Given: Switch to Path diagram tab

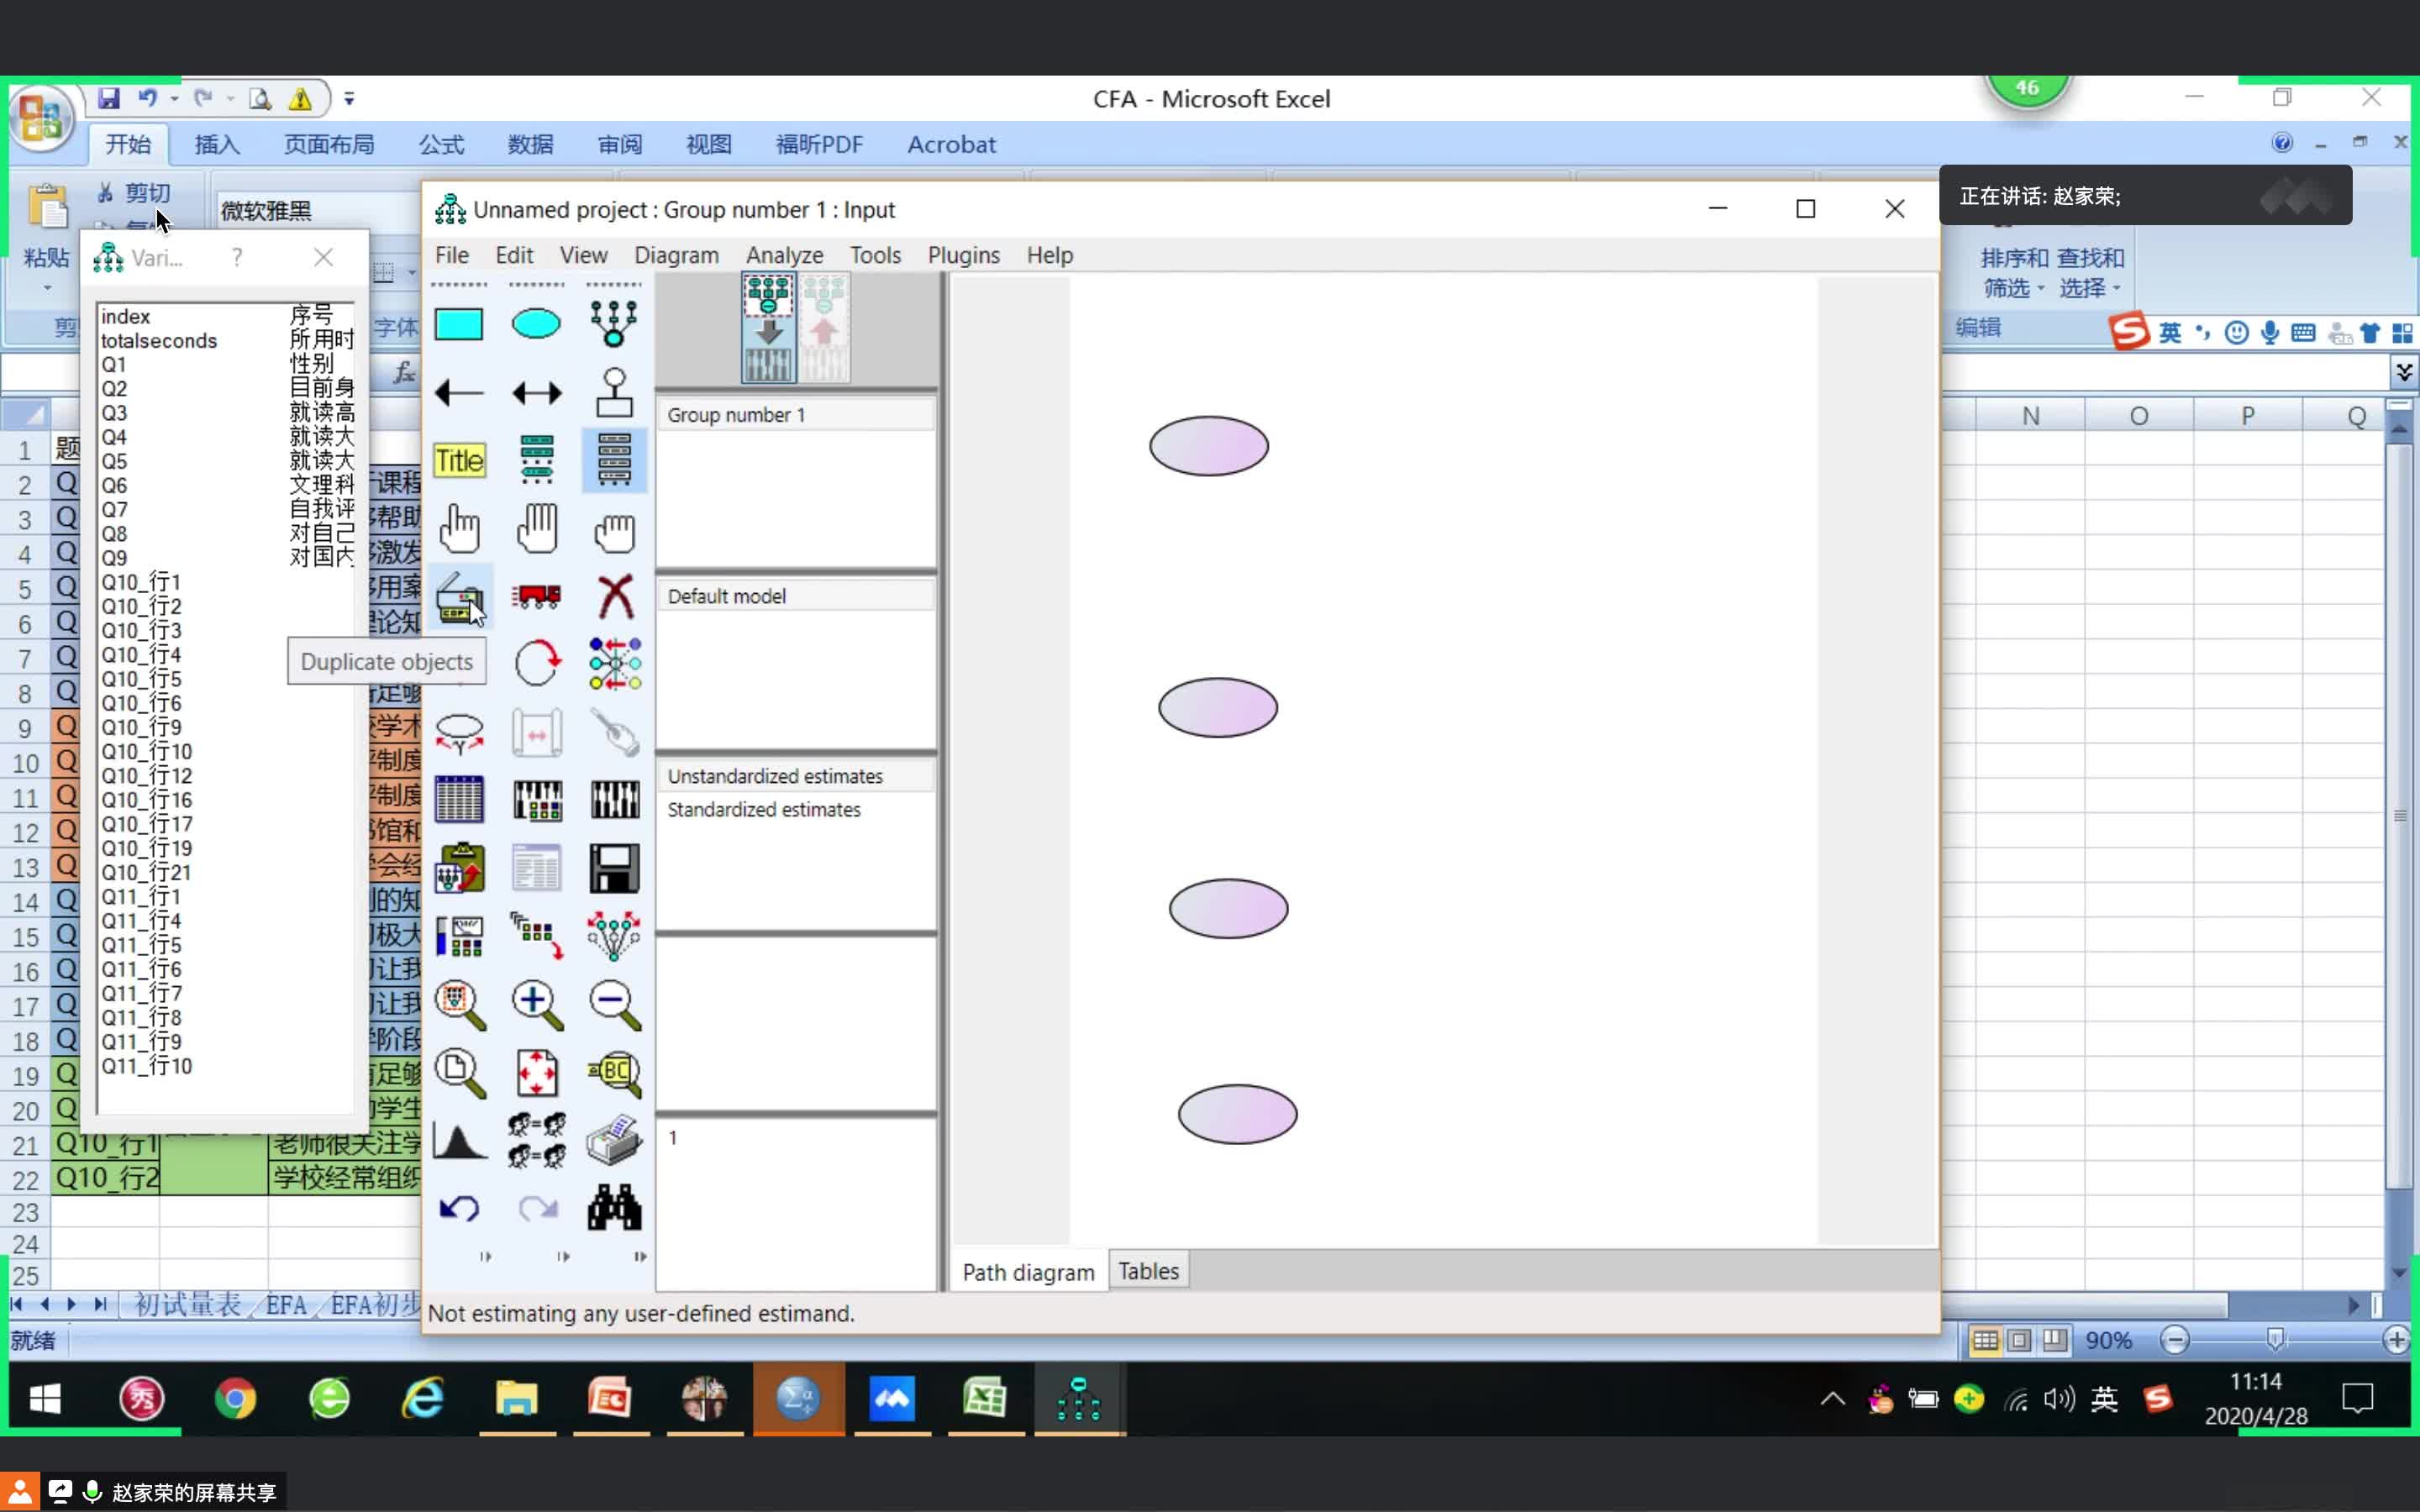Looking at the screenshot, I should (x=1028, y=1272).
